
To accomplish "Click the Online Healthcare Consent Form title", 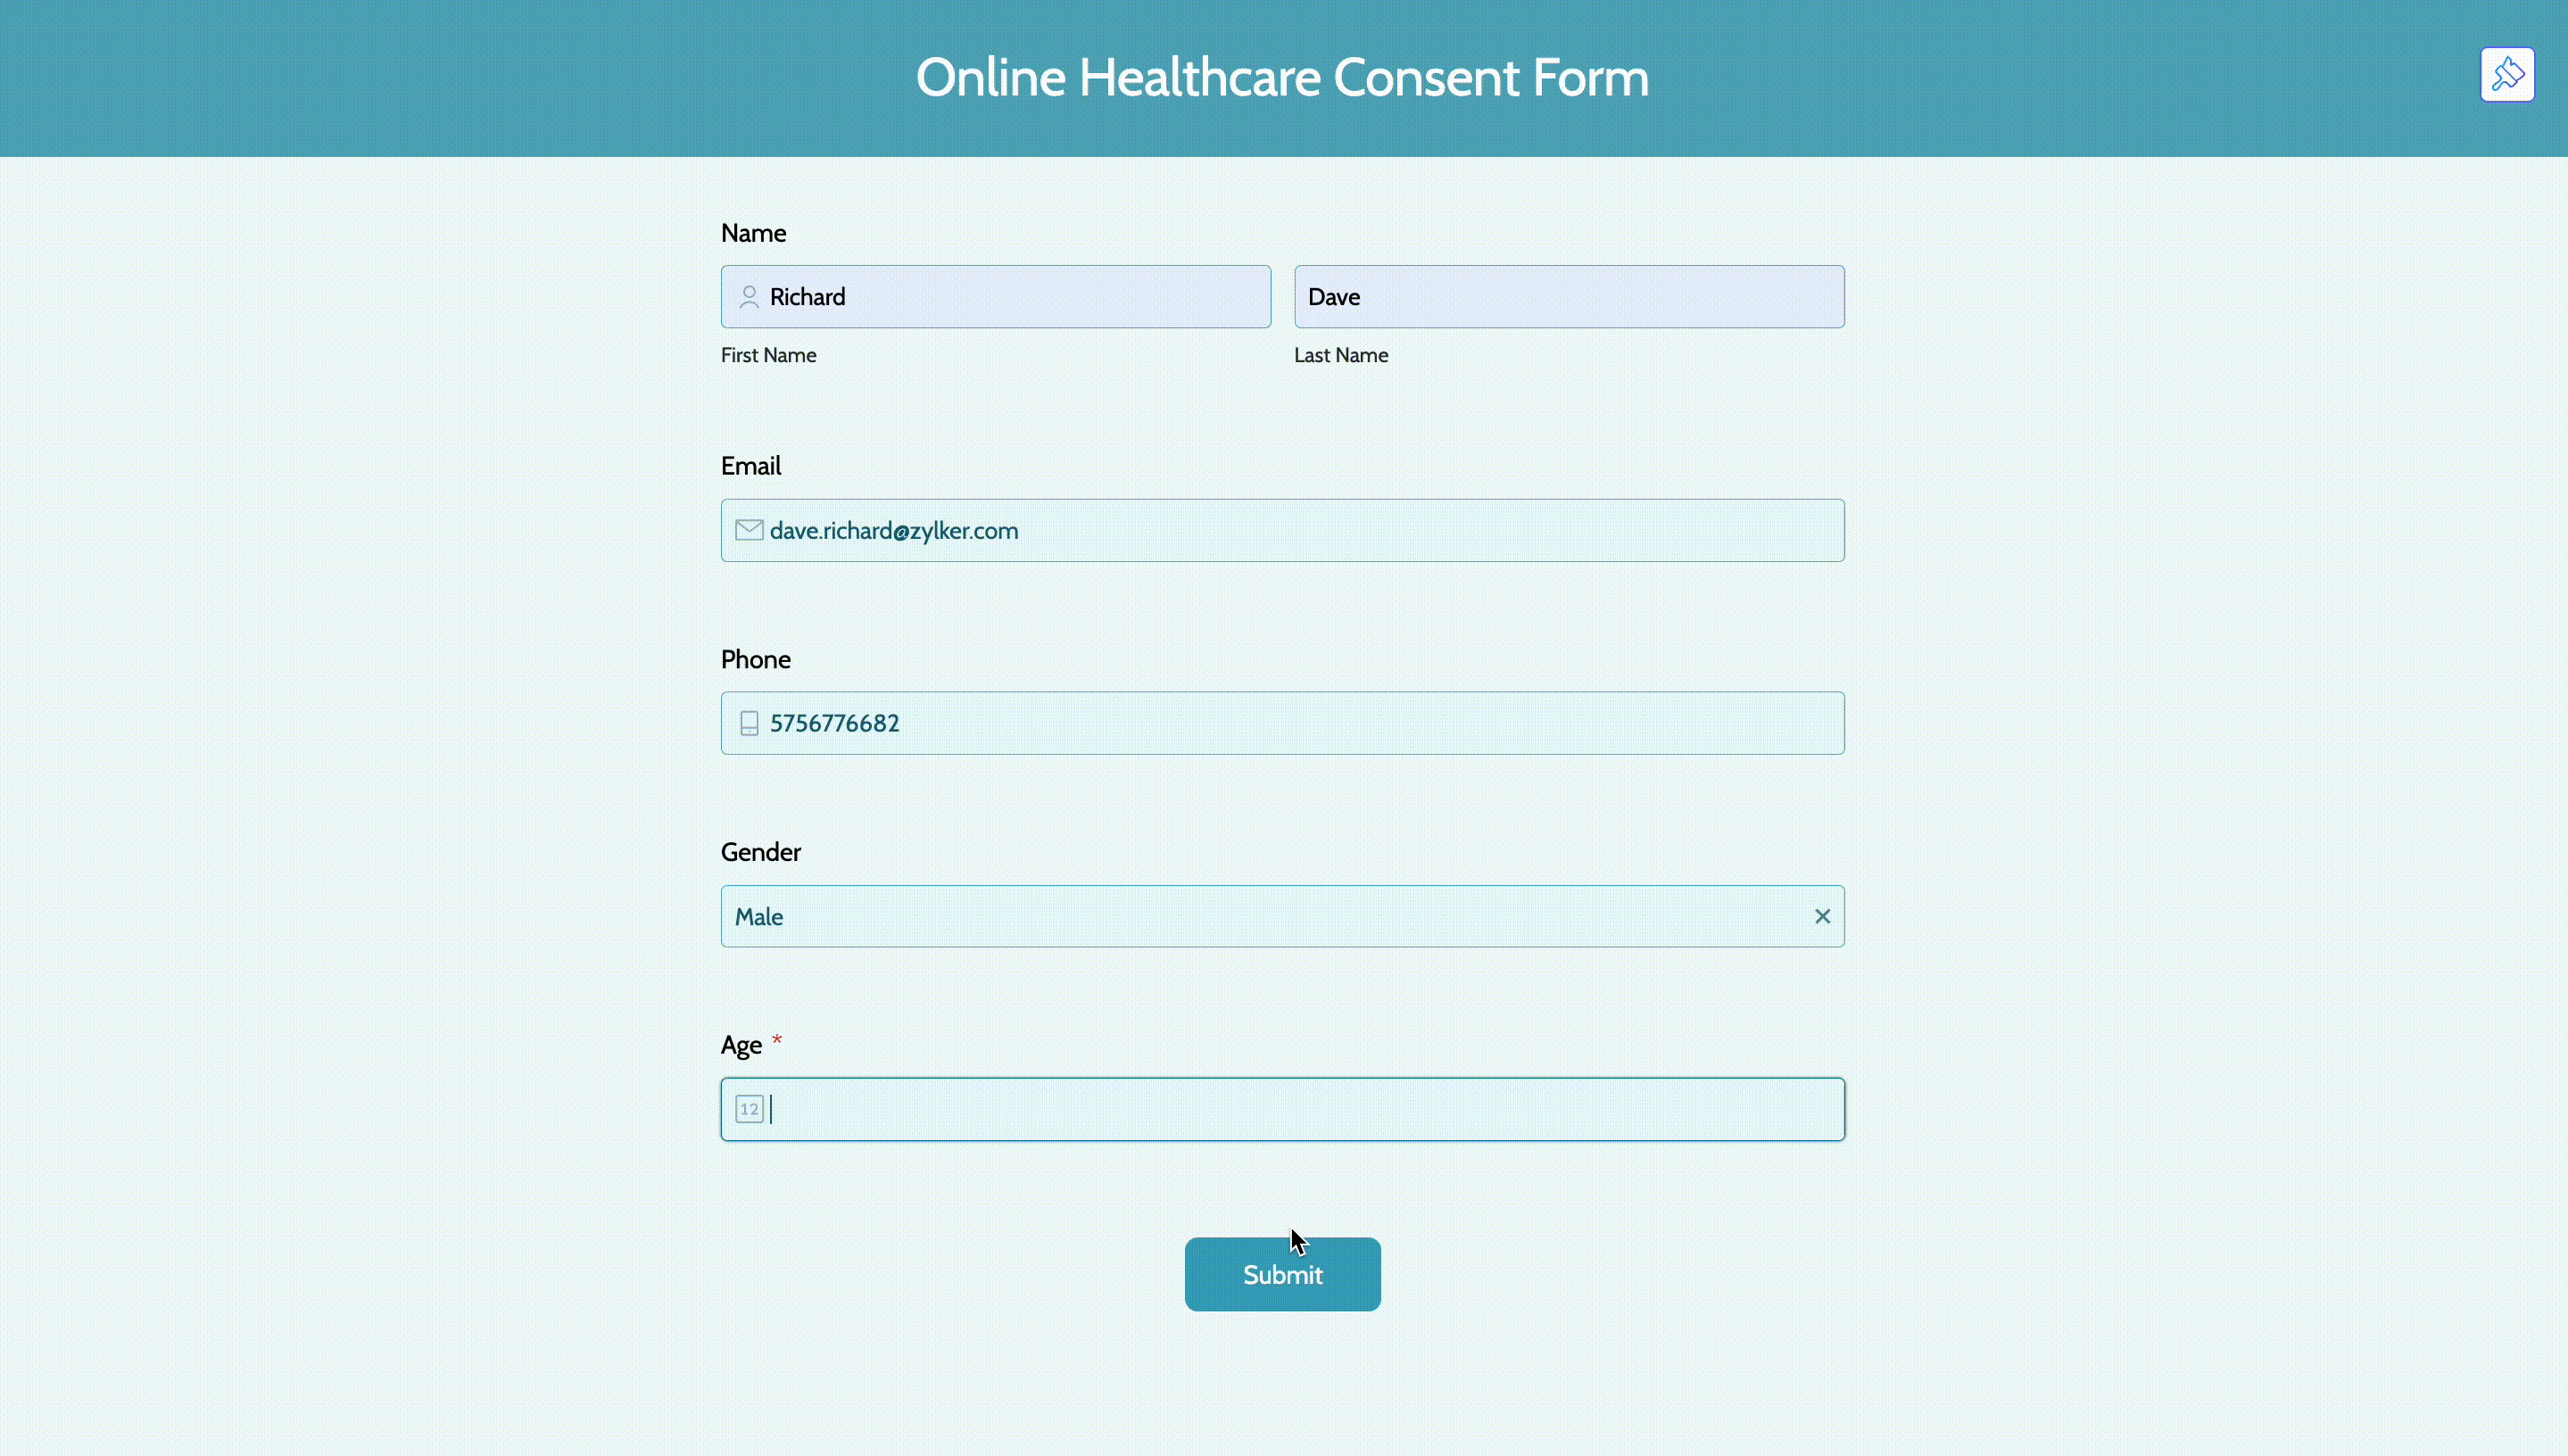I will [1282, 77].
